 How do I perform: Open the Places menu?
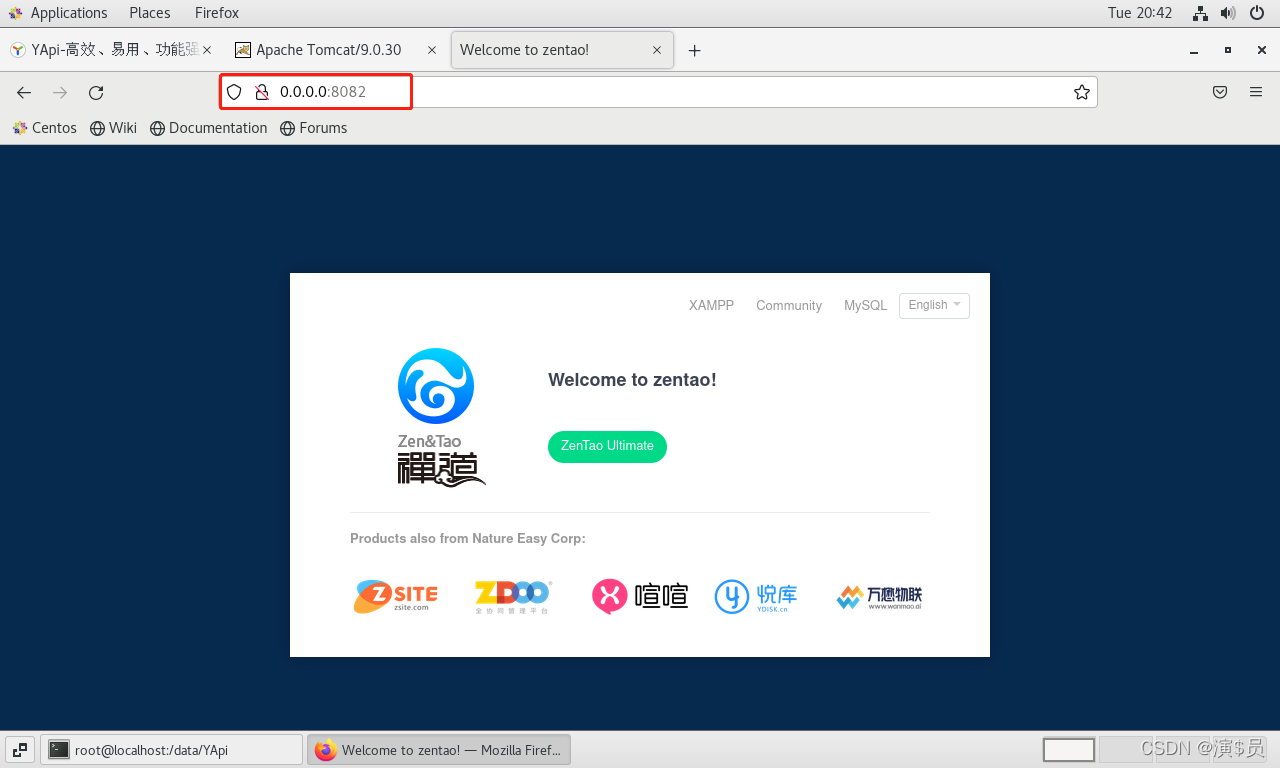pos(150,13)
